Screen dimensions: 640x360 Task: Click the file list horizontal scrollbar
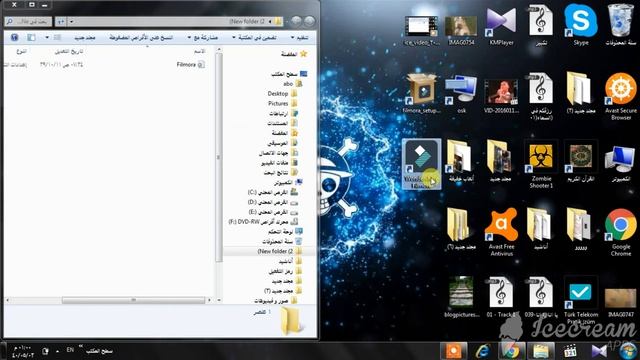pos(133,300)
